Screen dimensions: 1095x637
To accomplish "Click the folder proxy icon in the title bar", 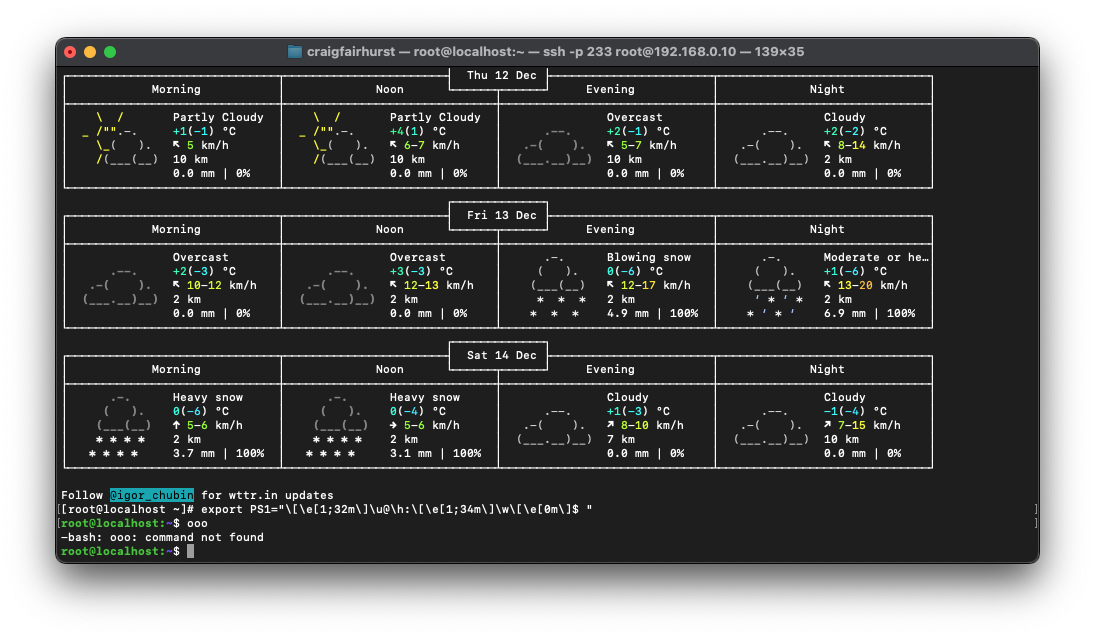I will (x=295, y=52).
